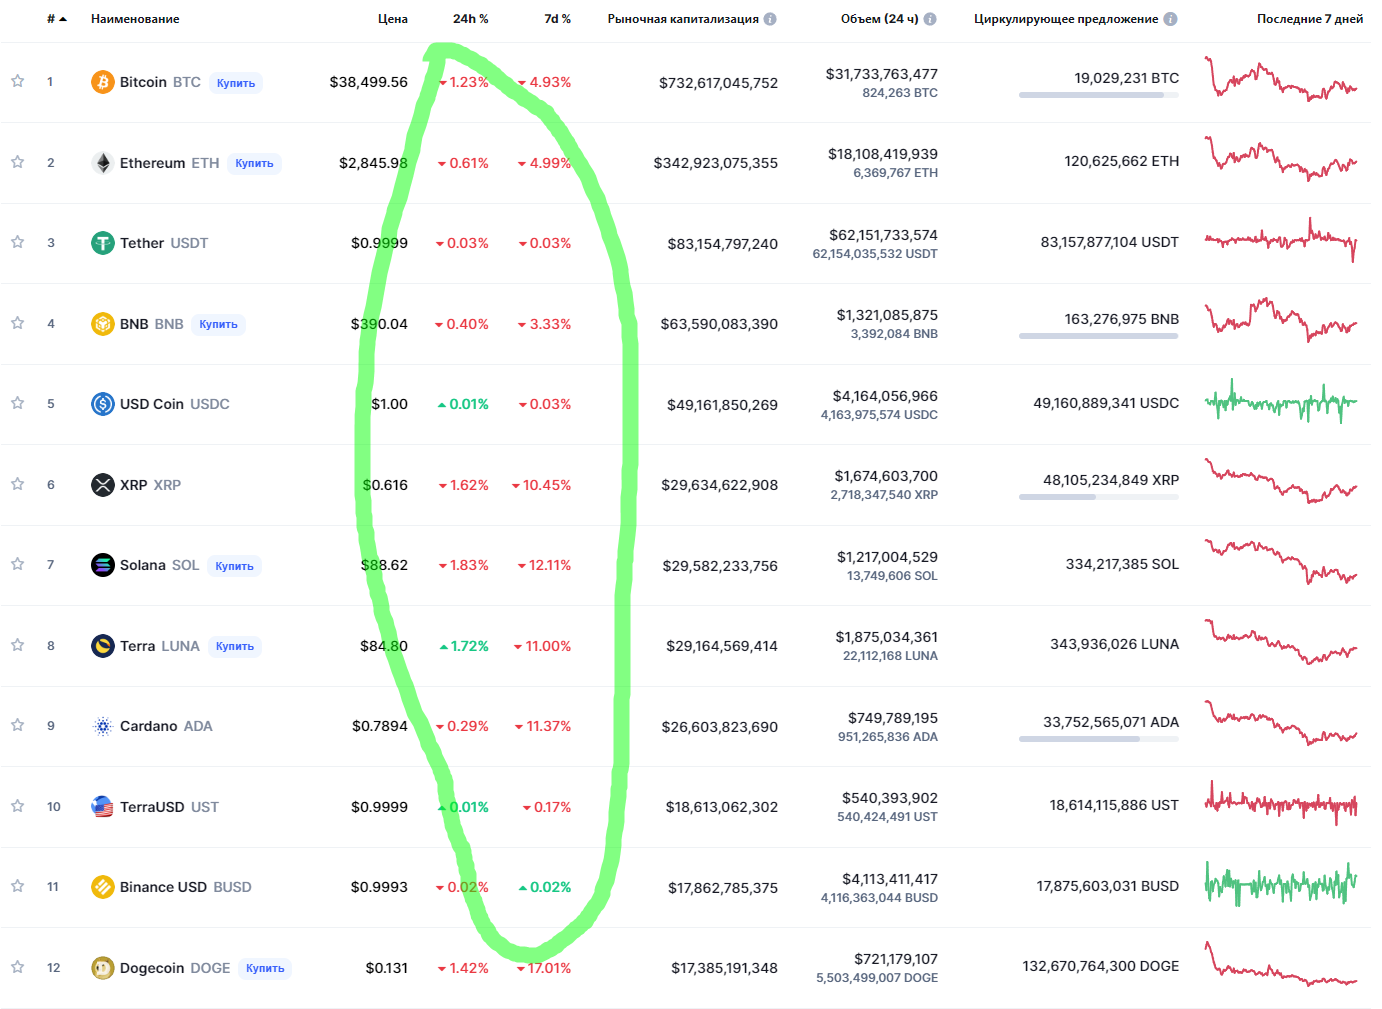Open USD Coin green 7-day sparkline chart

[1281, 402]
